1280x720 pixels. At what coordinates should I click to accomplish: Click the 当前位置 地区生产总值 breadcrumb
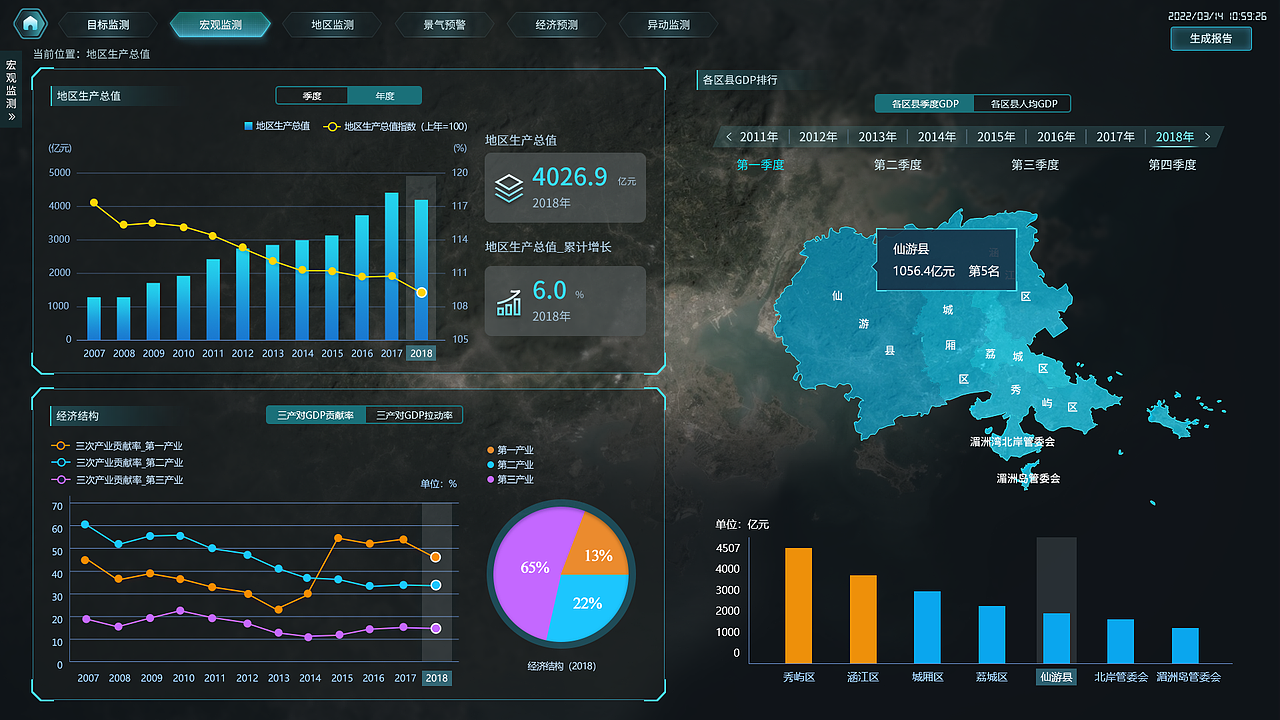91,54
